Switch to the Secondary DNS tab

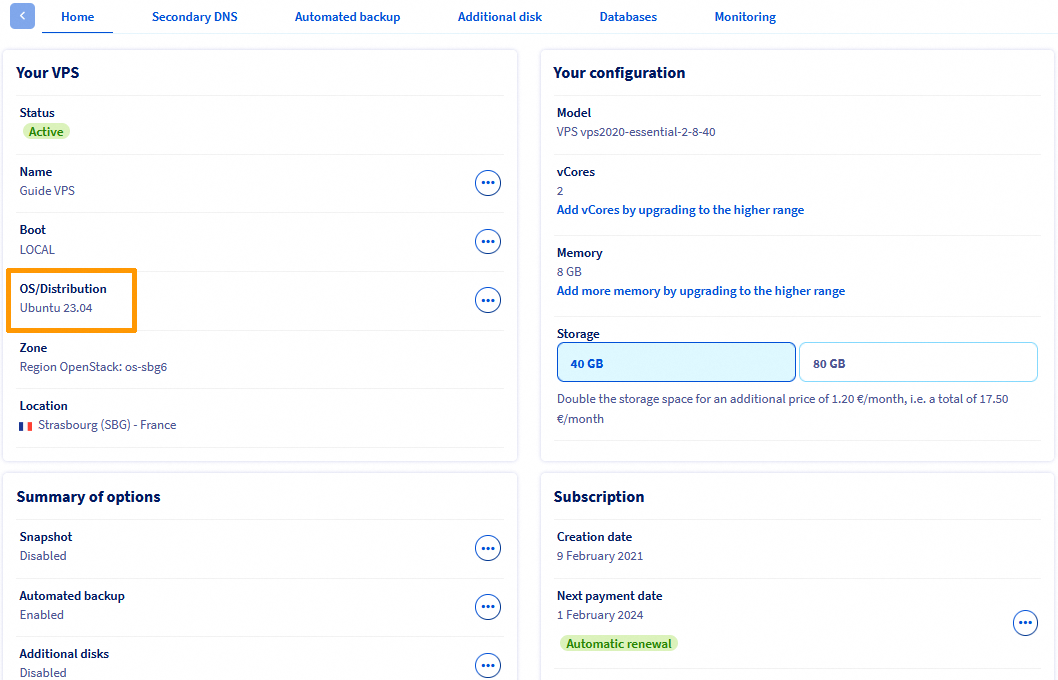click(x=195, y=16)
